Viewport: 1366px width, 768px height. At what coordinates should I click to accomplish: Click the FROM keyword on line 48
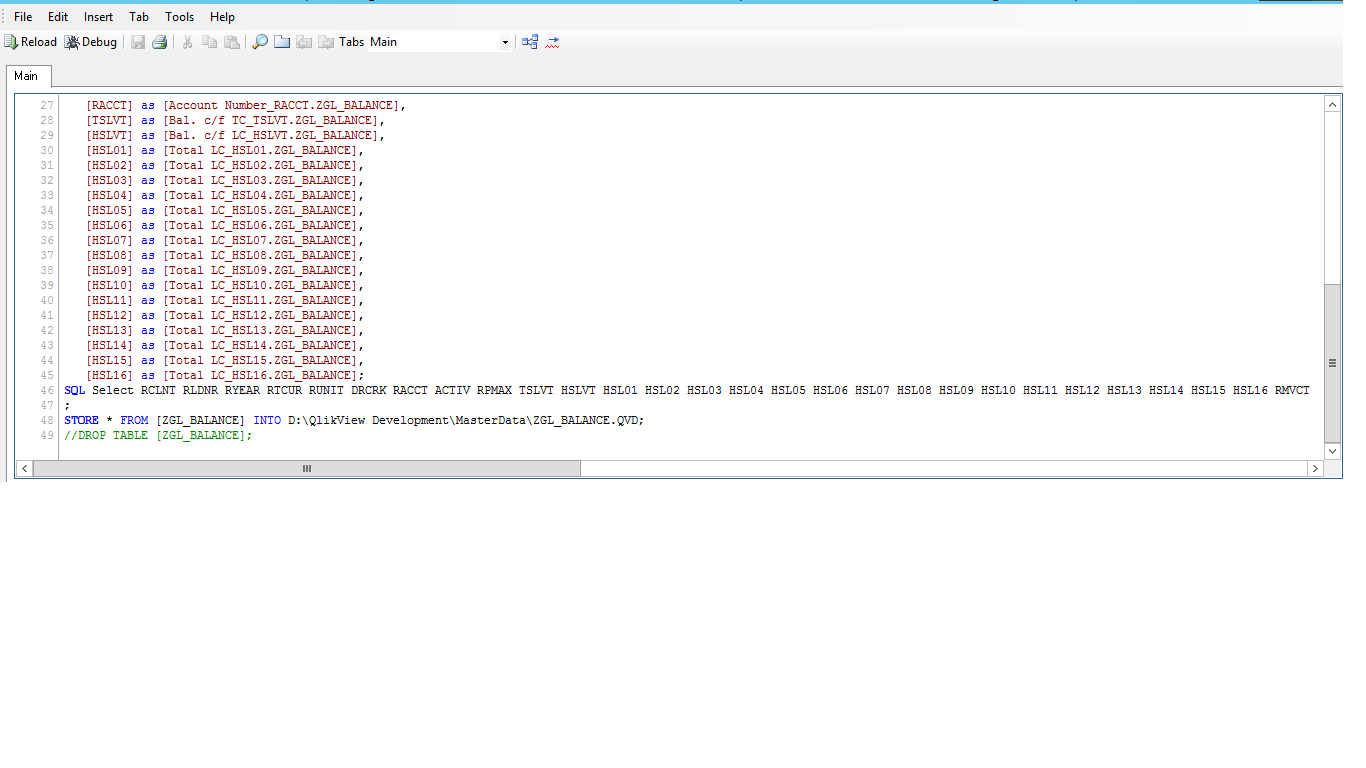click(134, 420)
